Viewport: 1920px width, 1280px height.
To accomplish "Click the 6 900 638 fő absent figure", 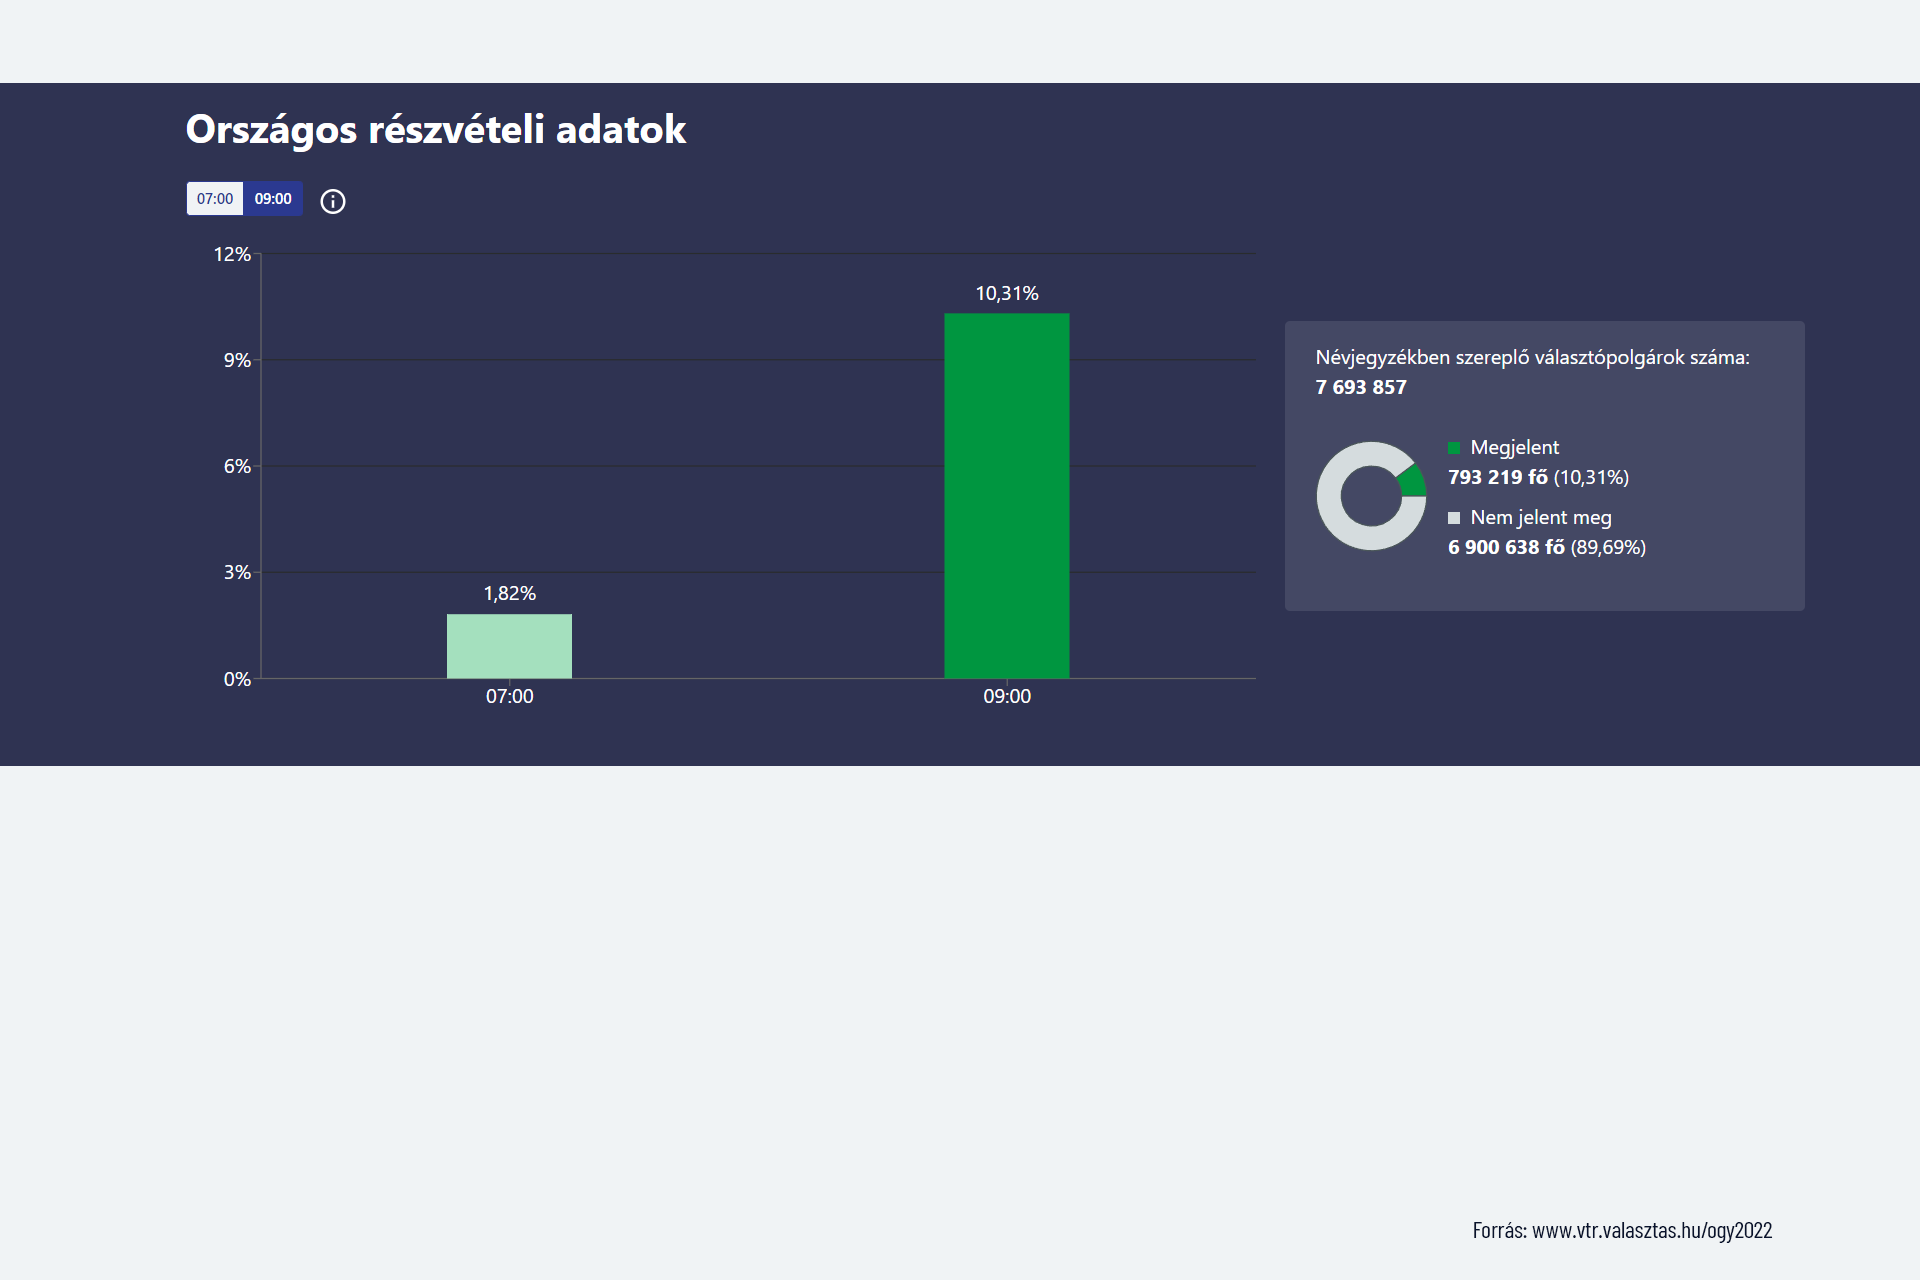I will [1506, 548].
